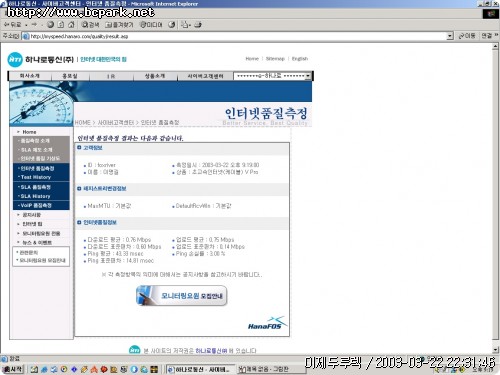The image size is (500, 375).
Task: Select Test History in sidebar
Action: click(x=36, y=177)
